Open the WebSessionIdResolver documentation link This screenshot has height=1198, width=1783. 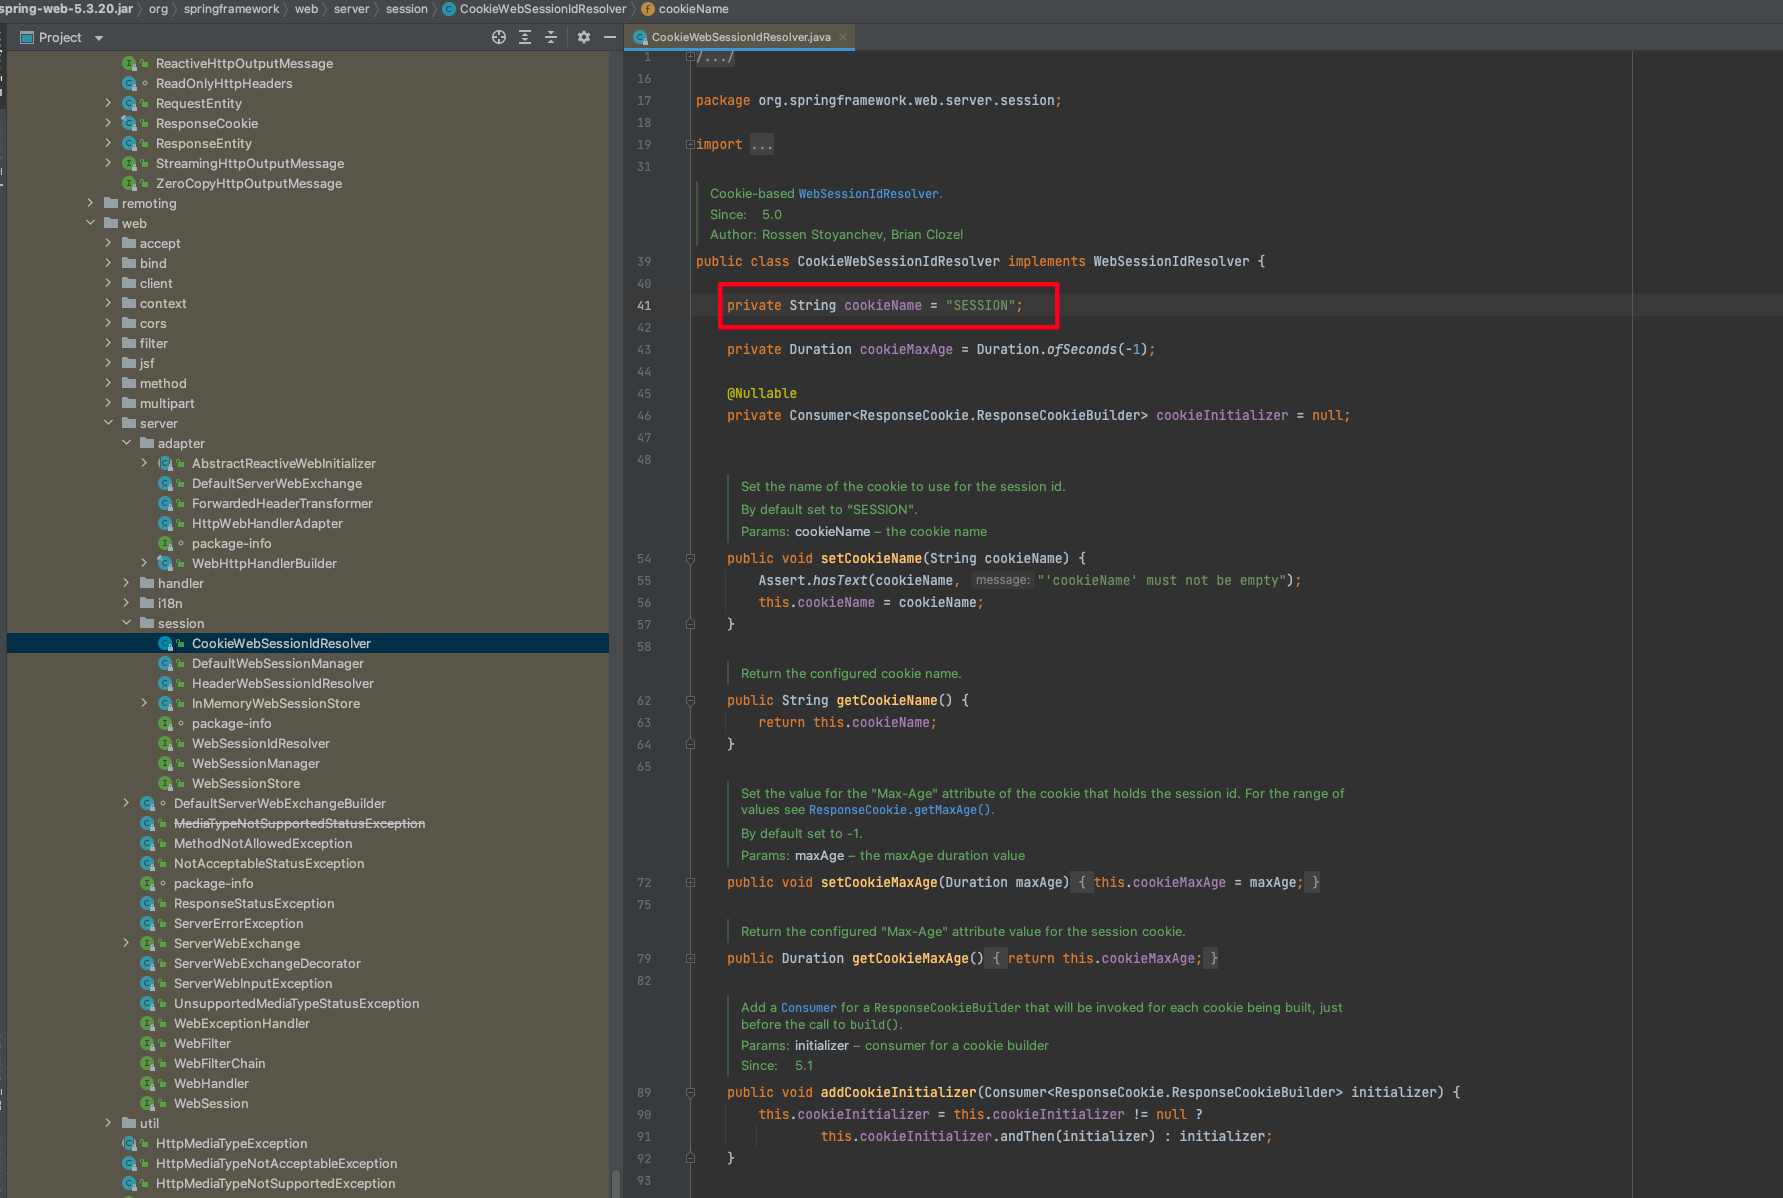868,194
